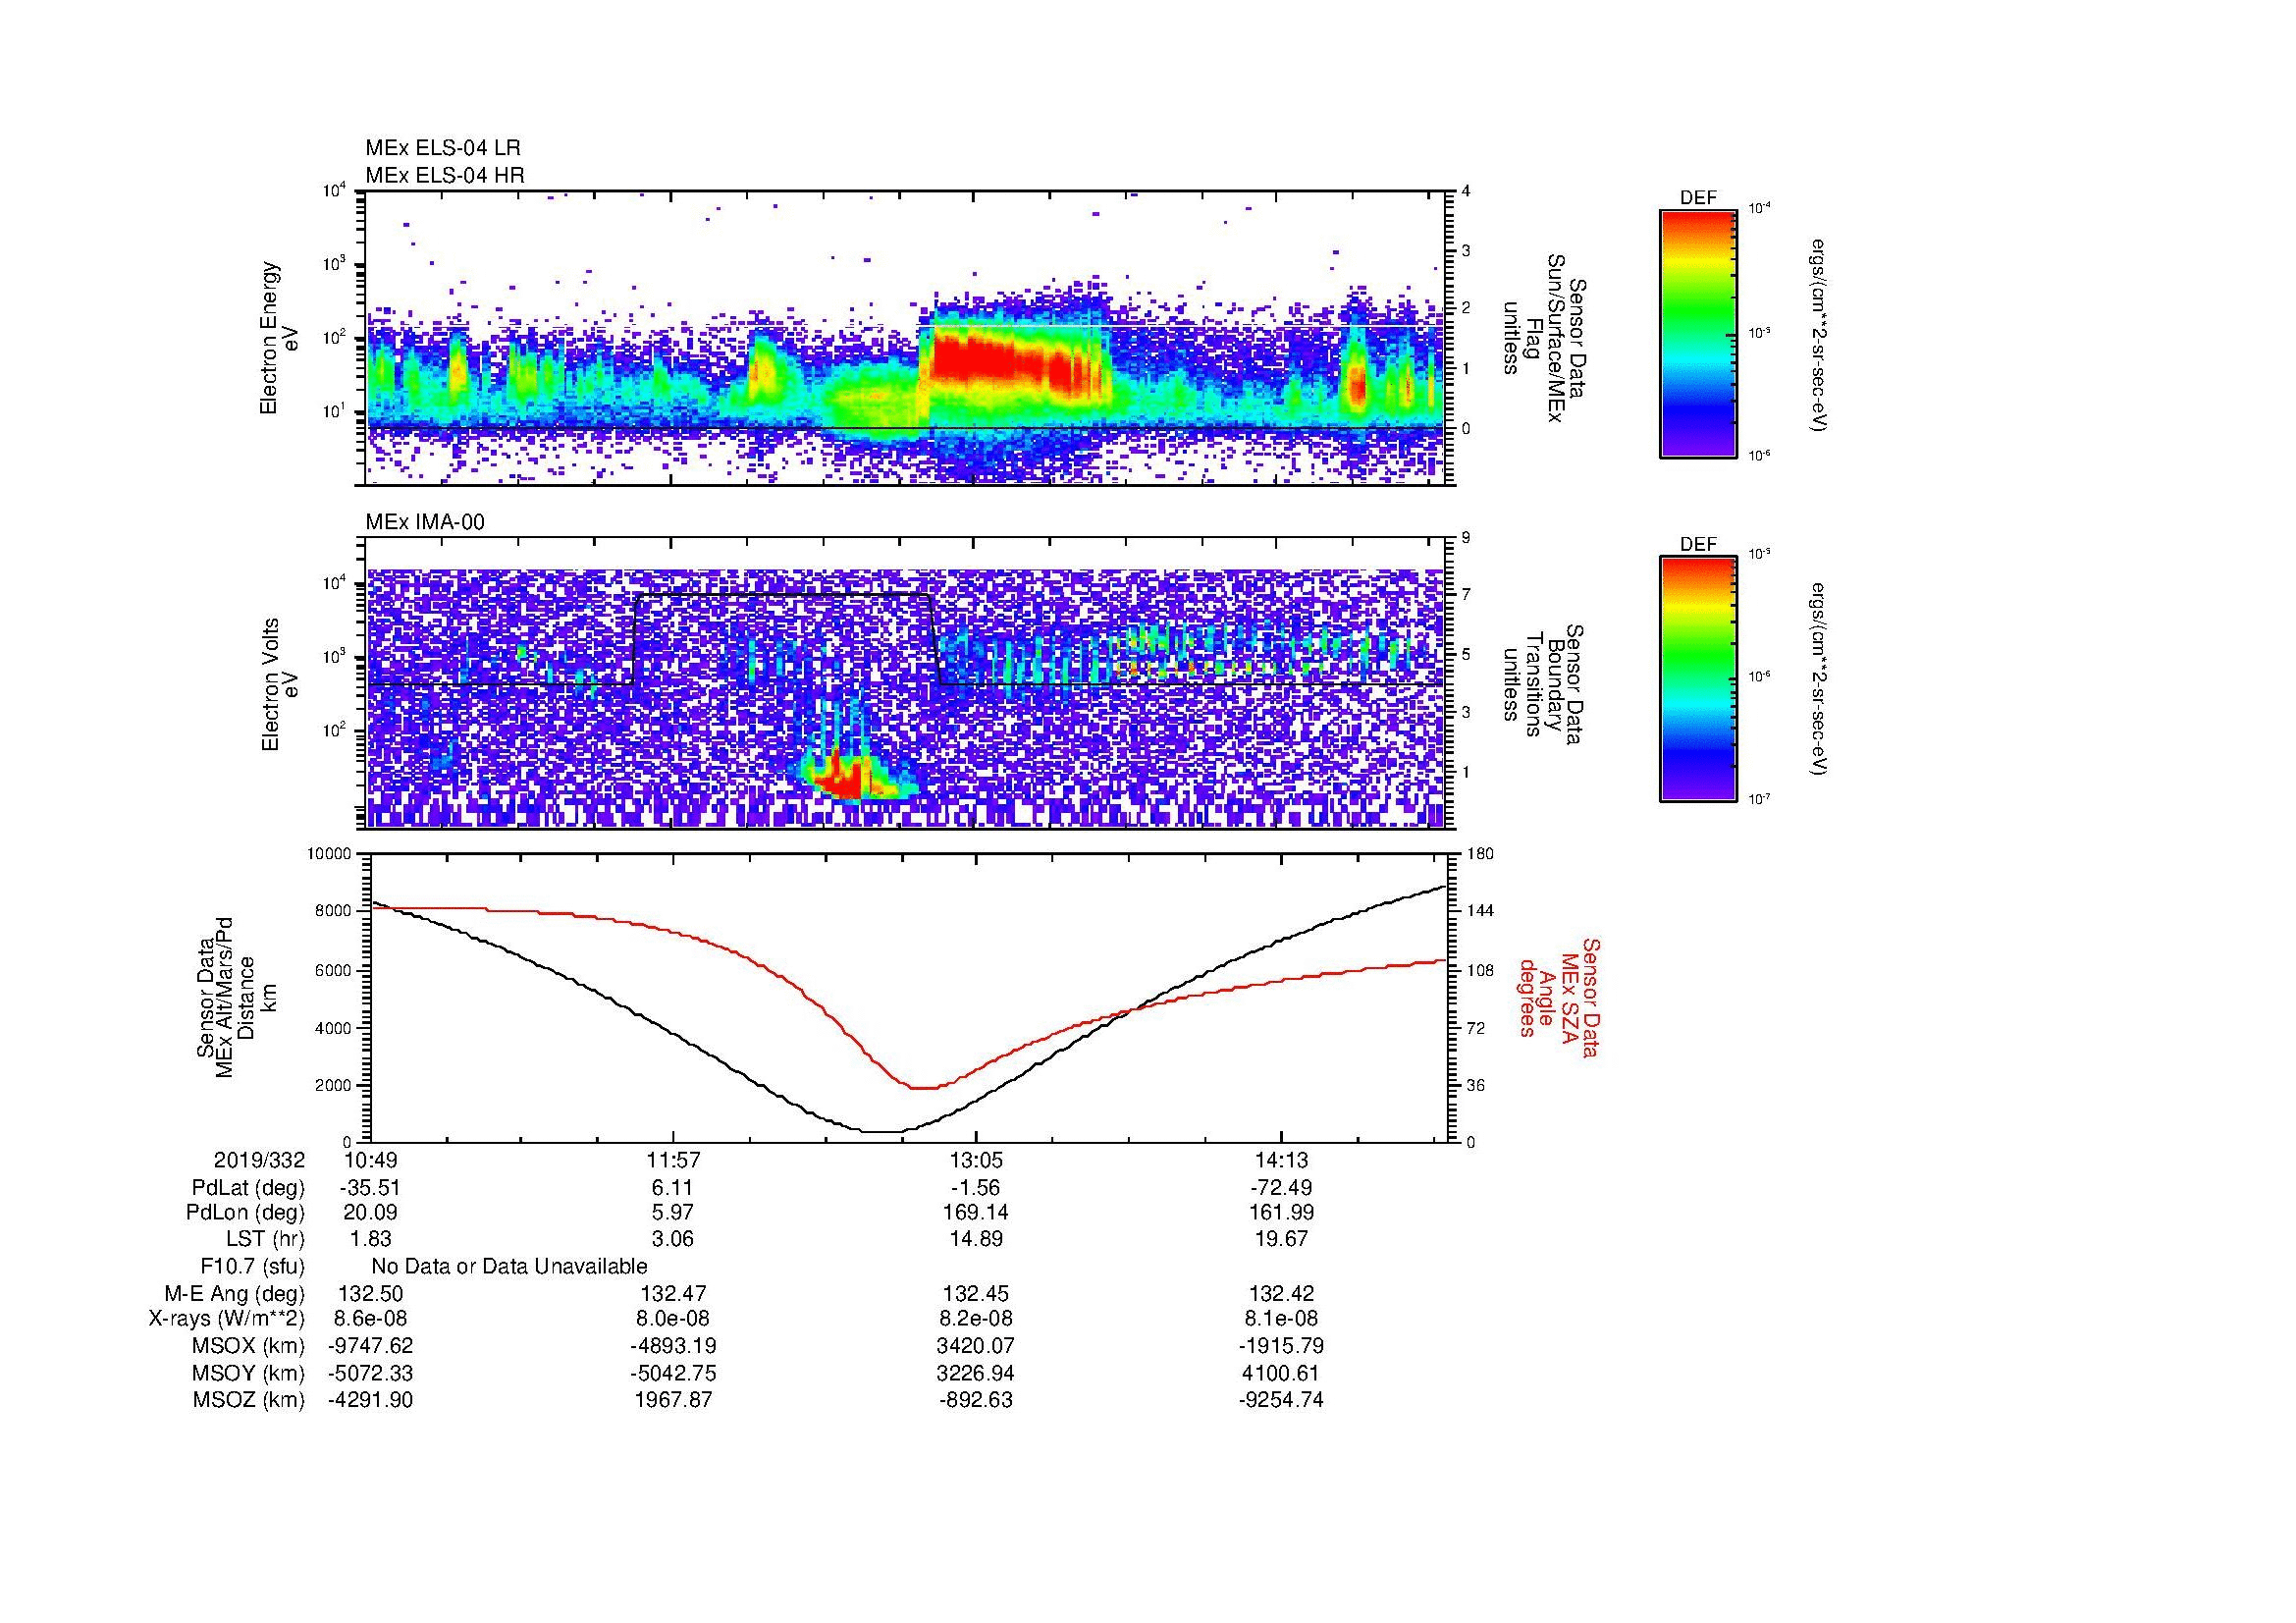Click the 'MEx IMA-00' panel title
The height and width of the screenshot is (1623, 2296).
[x=425, y=522]
